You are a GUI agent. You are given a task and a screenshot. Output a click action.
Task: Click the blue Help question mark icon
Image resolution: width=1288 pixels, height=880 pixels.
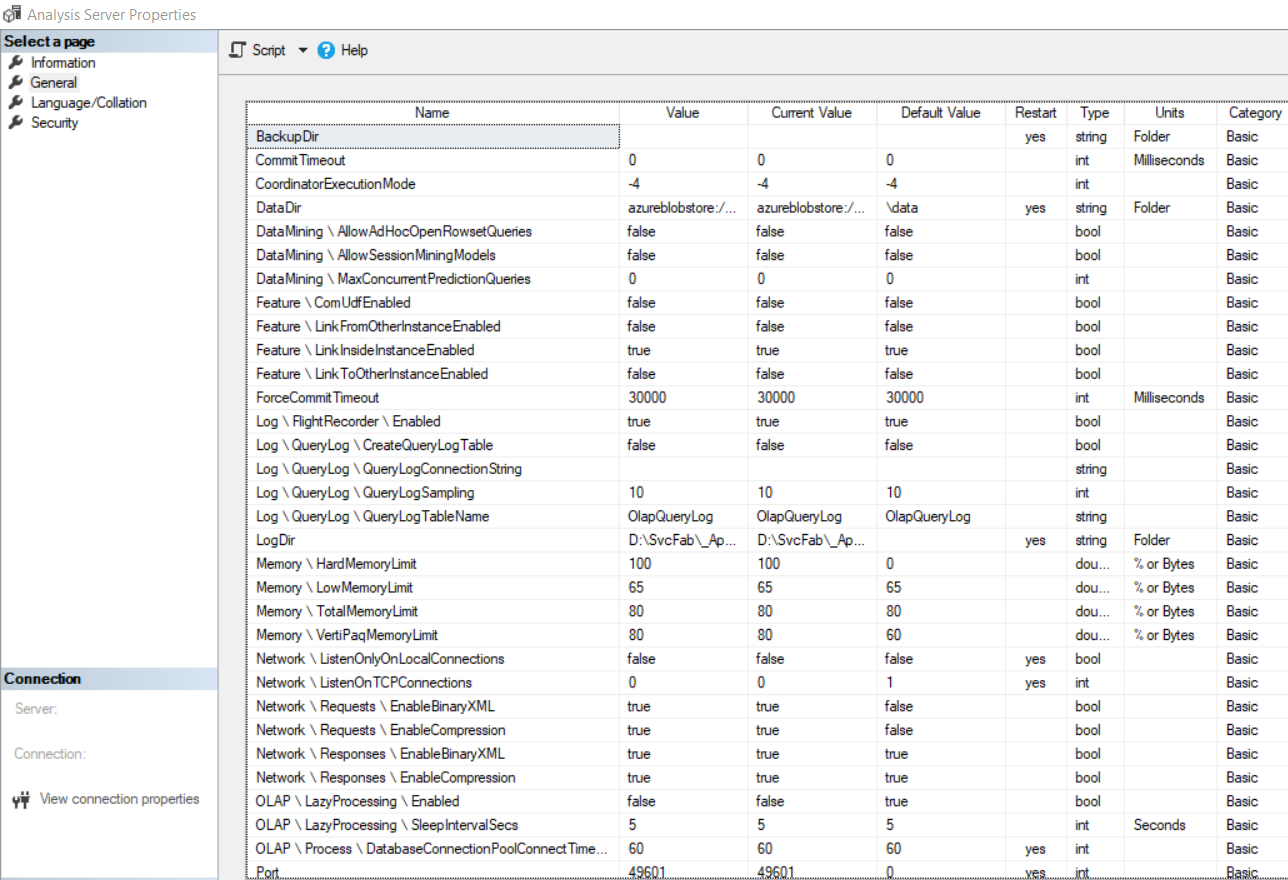point(326,50)
